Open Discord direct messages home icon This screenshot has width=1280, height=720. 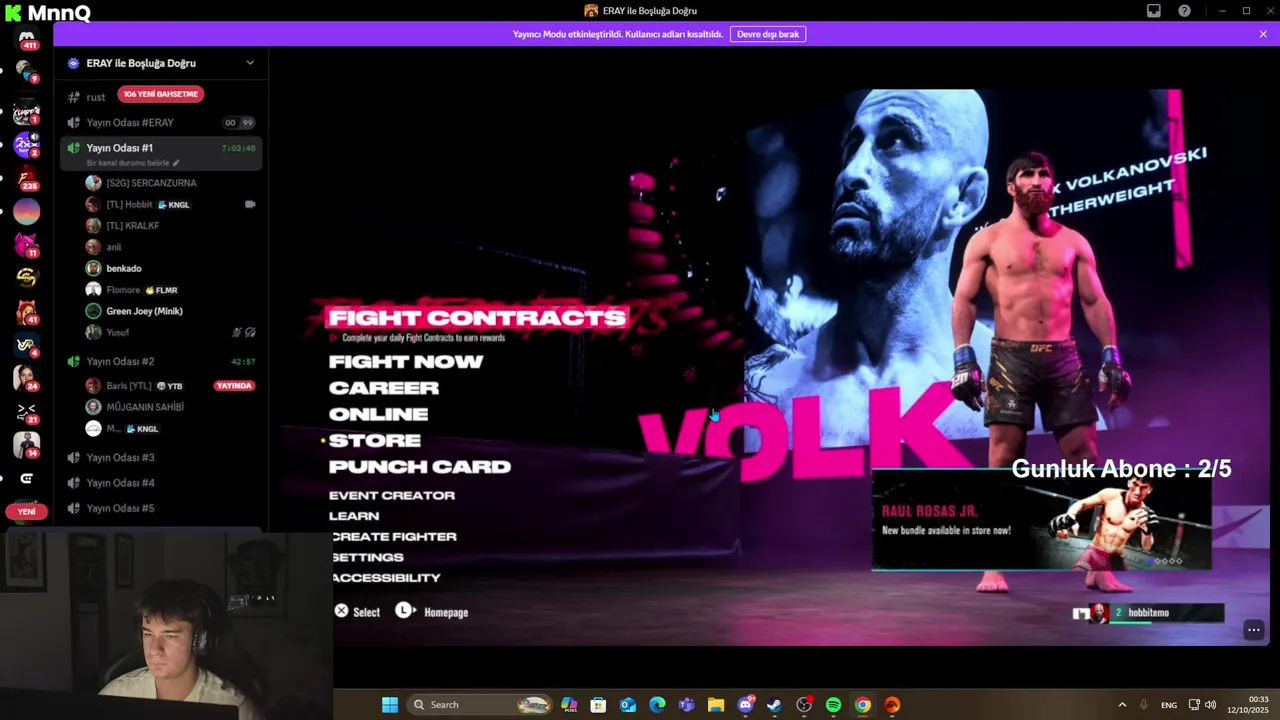[27, 38]
